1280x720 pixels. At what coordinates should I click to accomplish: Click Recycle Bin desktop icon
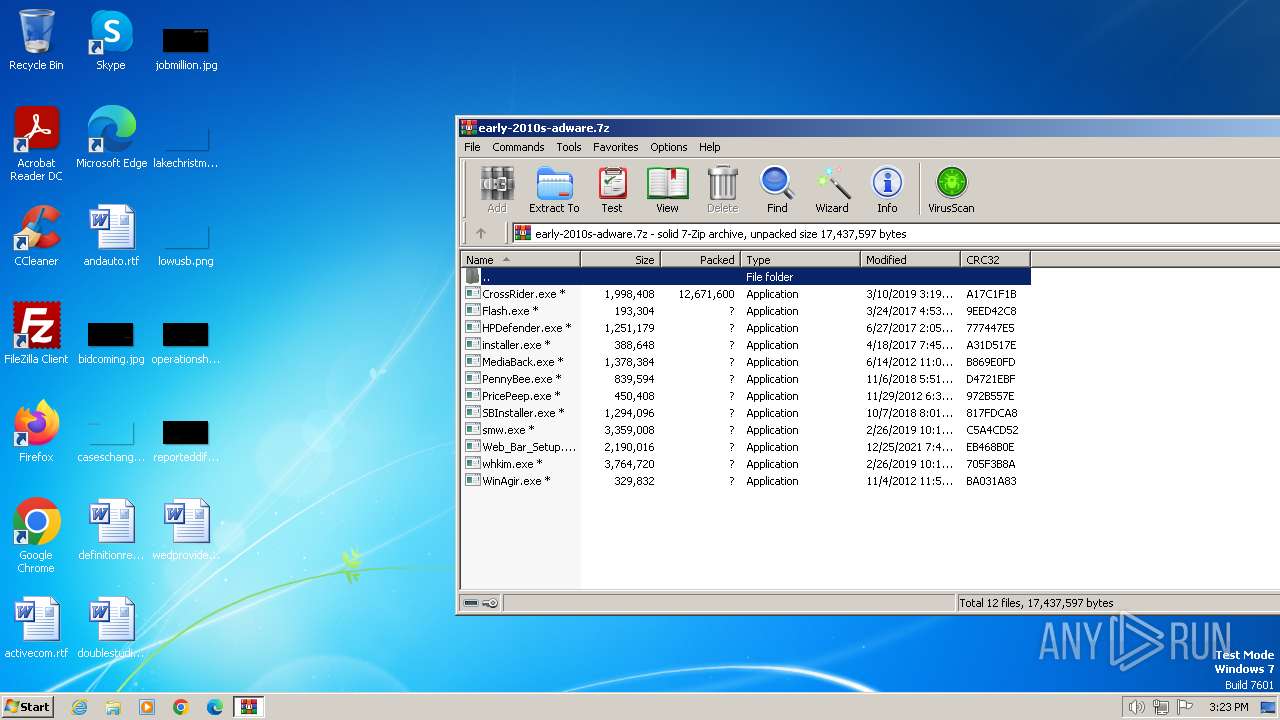(x=36, y=40)
